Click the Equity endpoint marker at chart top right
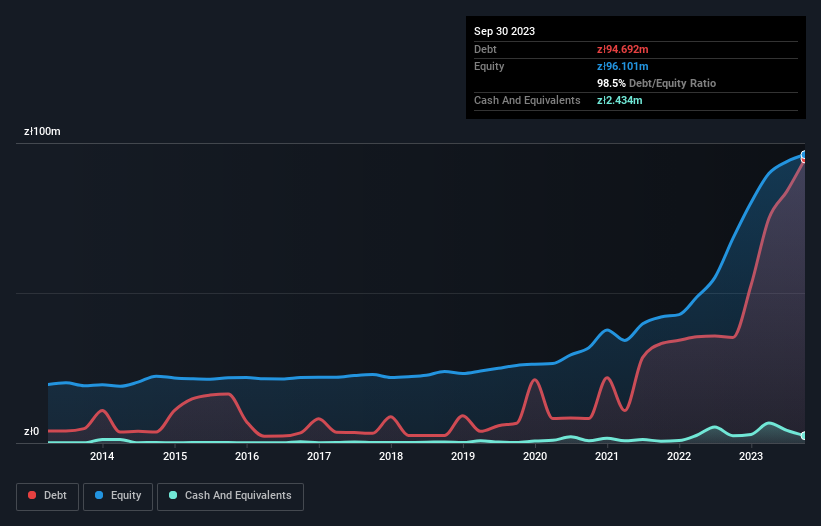The width and height of the screenshot is (821, 526). (x=804, y=155)
